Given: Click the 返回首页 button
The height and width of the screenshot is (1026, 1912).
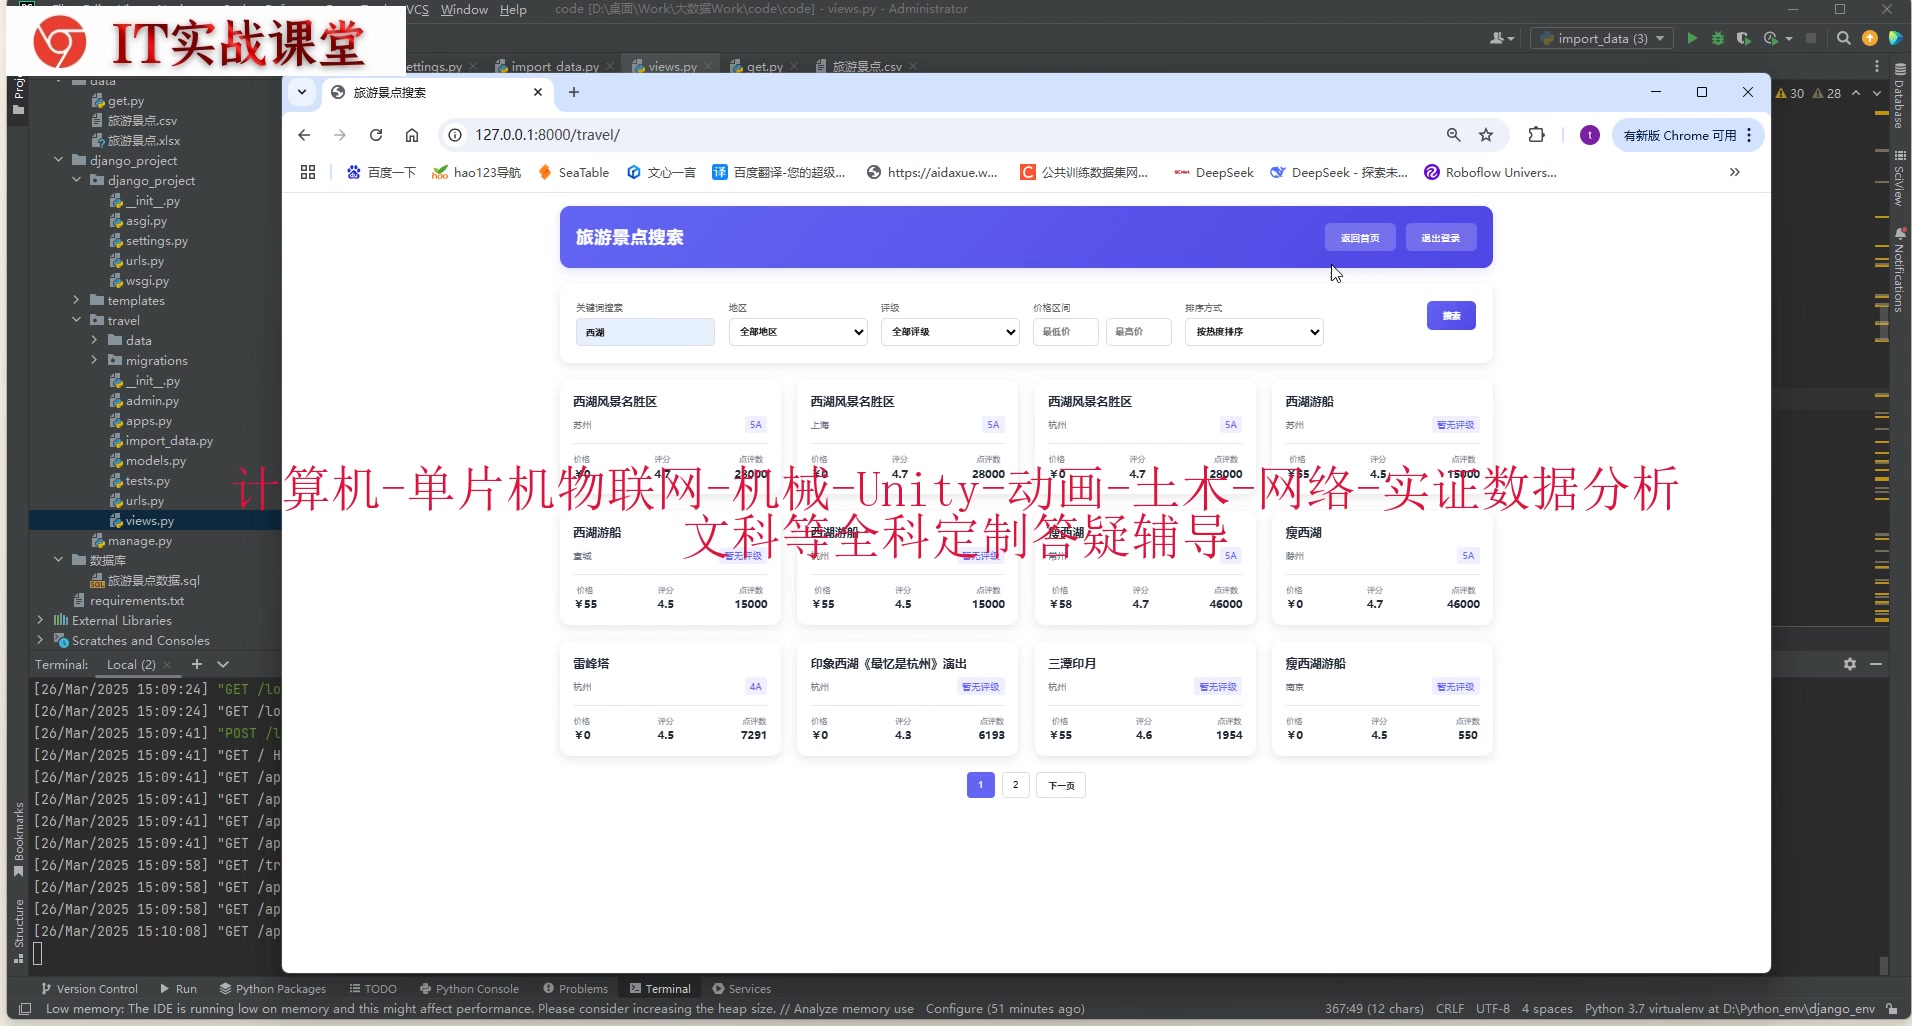Looking at the screenshot, I should 1360,238.
